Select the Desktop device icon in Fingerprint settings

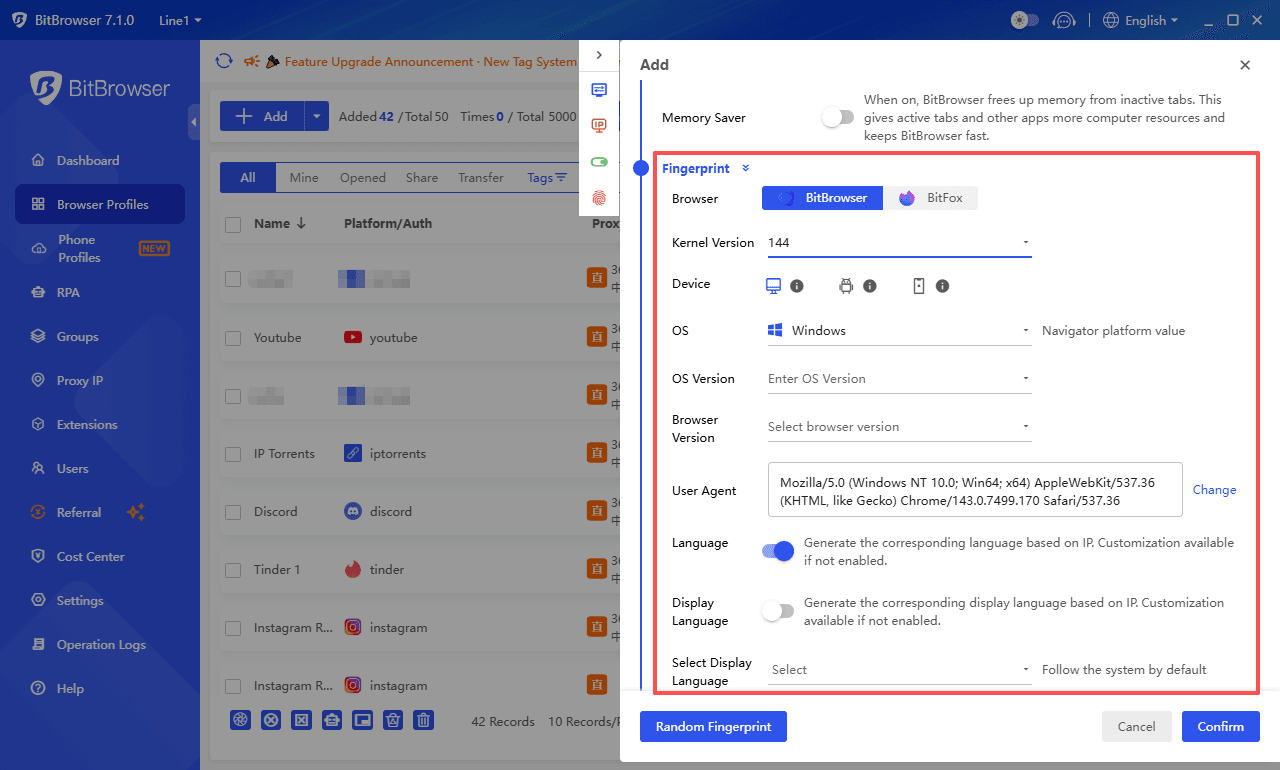[x=772, y=285]
